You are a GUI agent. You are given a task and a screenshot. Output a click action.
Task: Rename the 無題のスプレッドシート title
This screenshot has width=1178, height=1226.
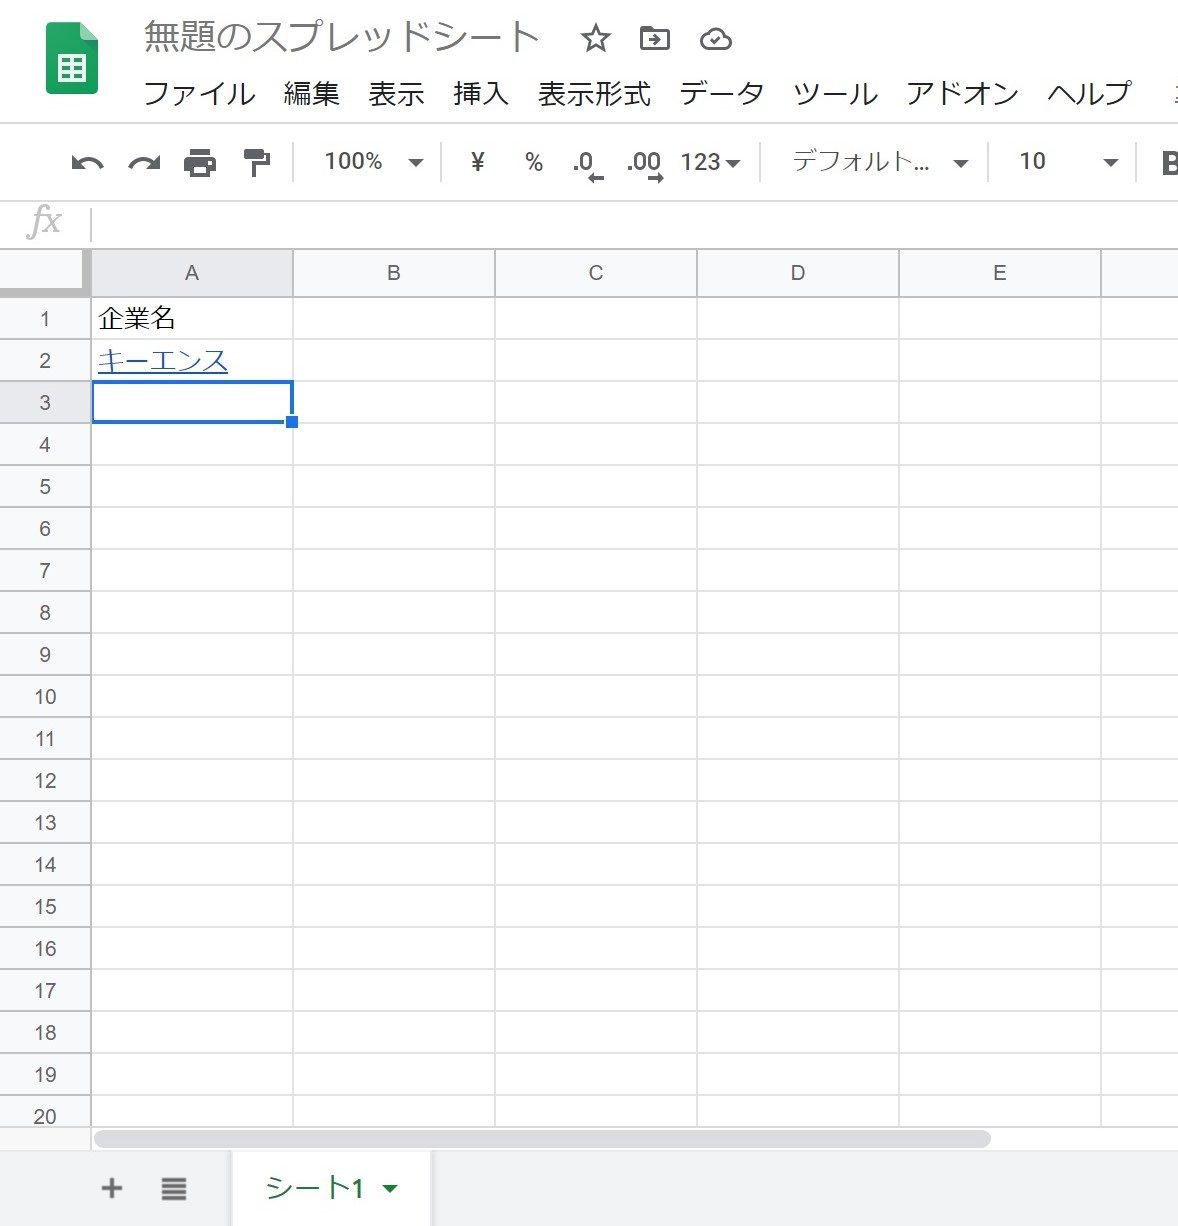coord(342,38)
